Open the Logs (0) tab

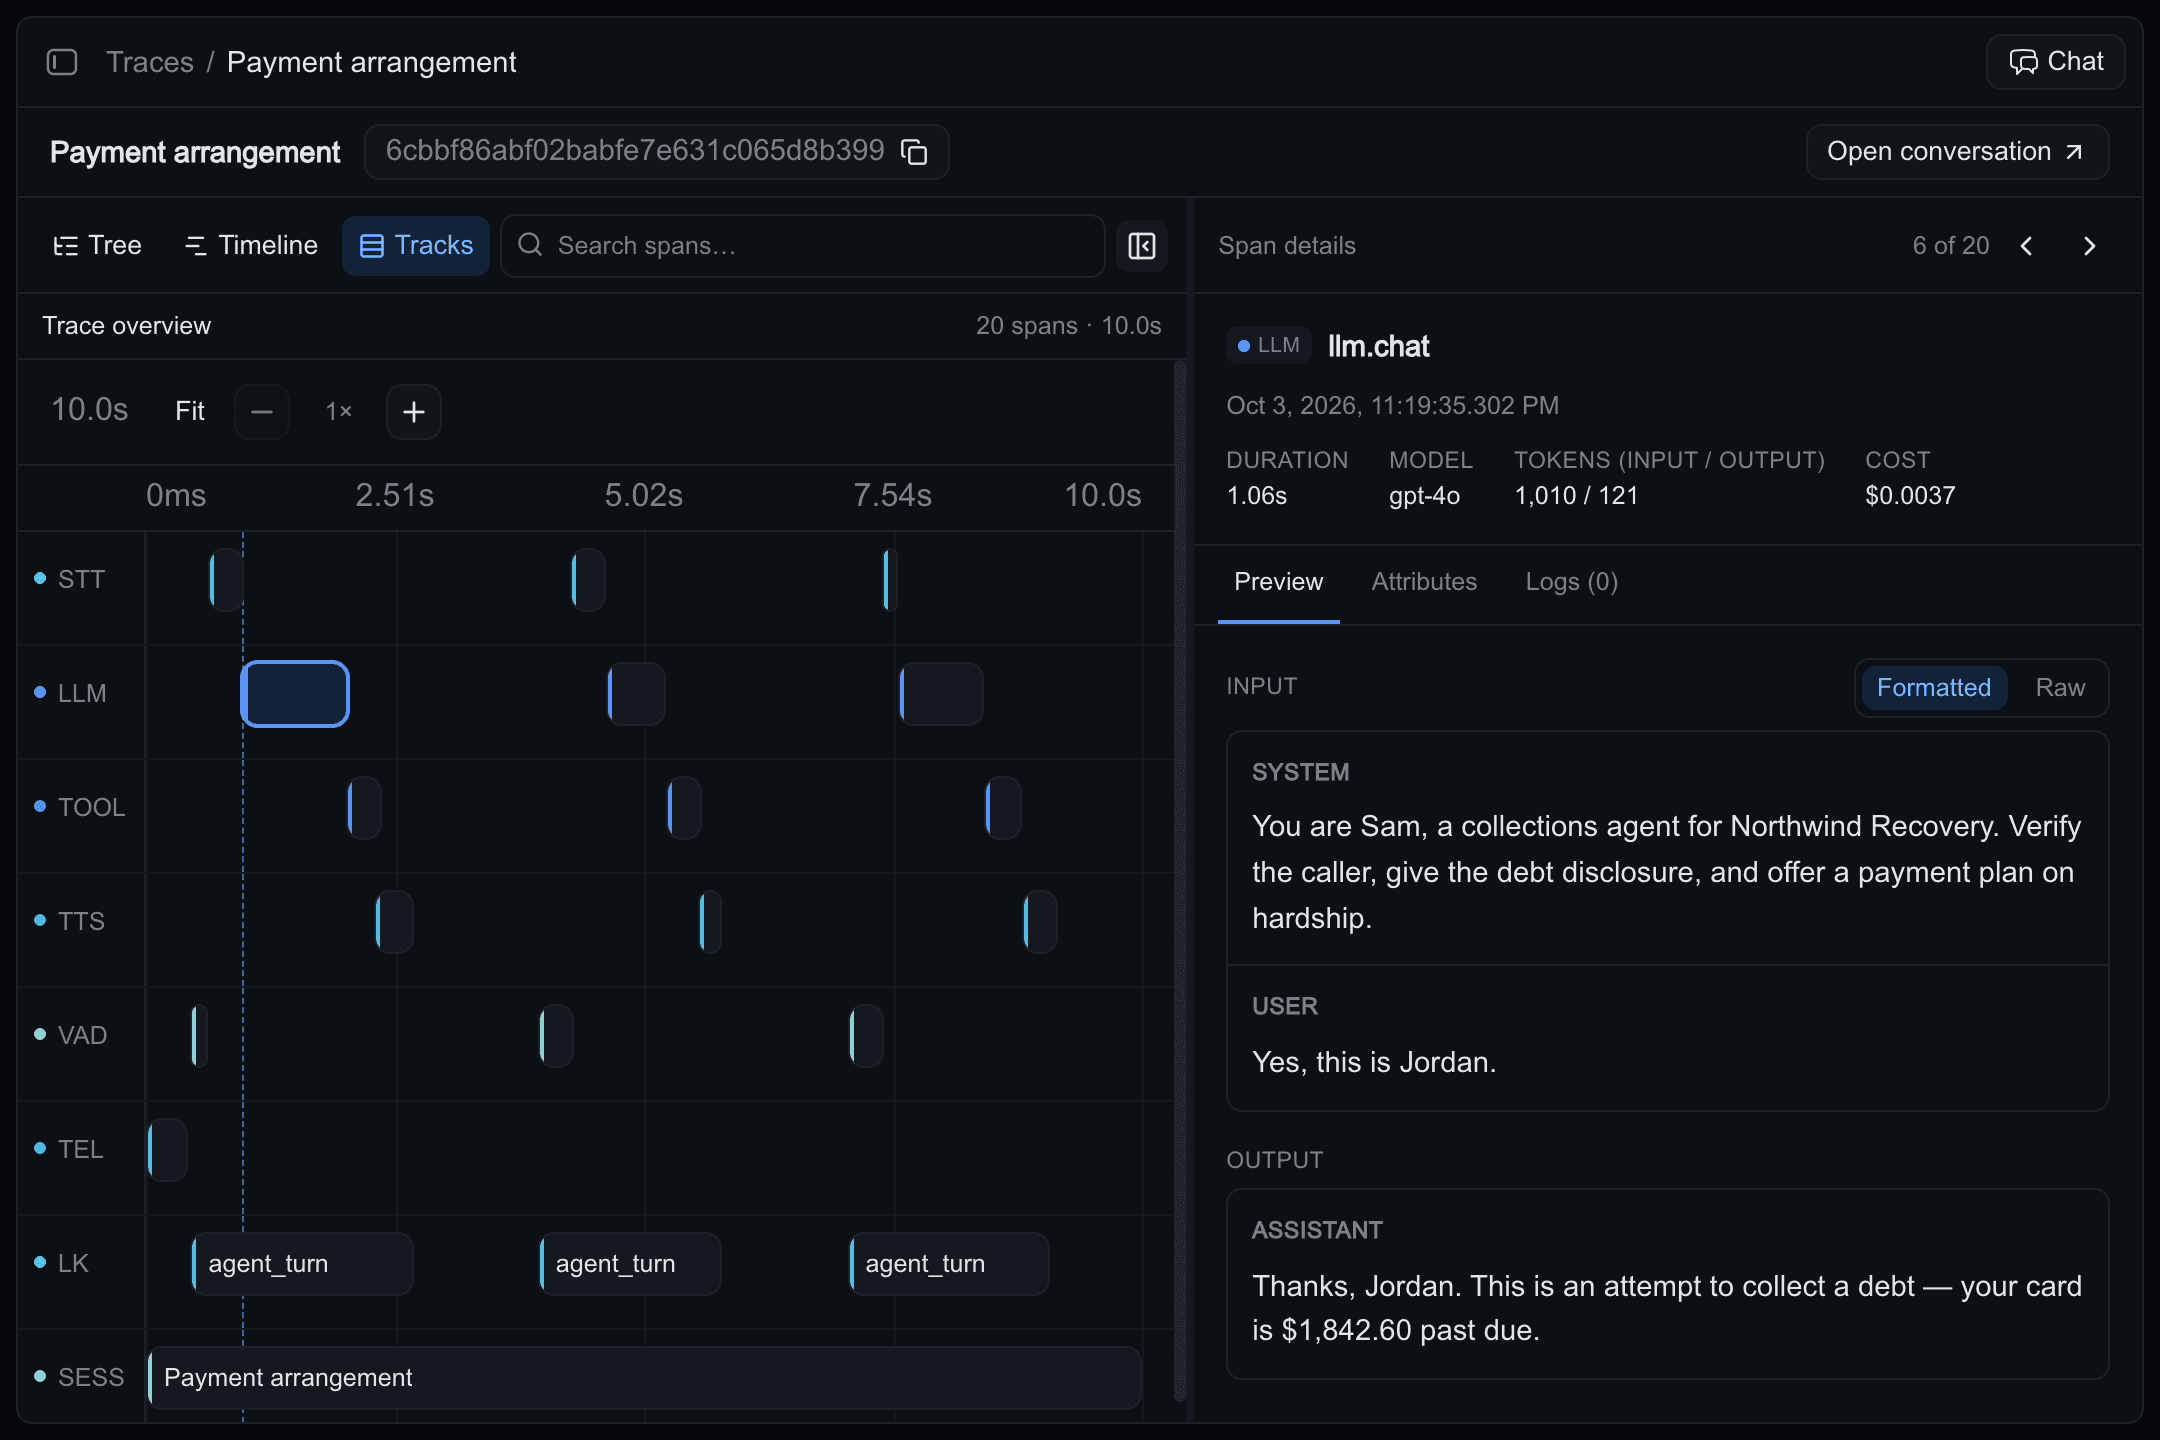coord(1571,582)
